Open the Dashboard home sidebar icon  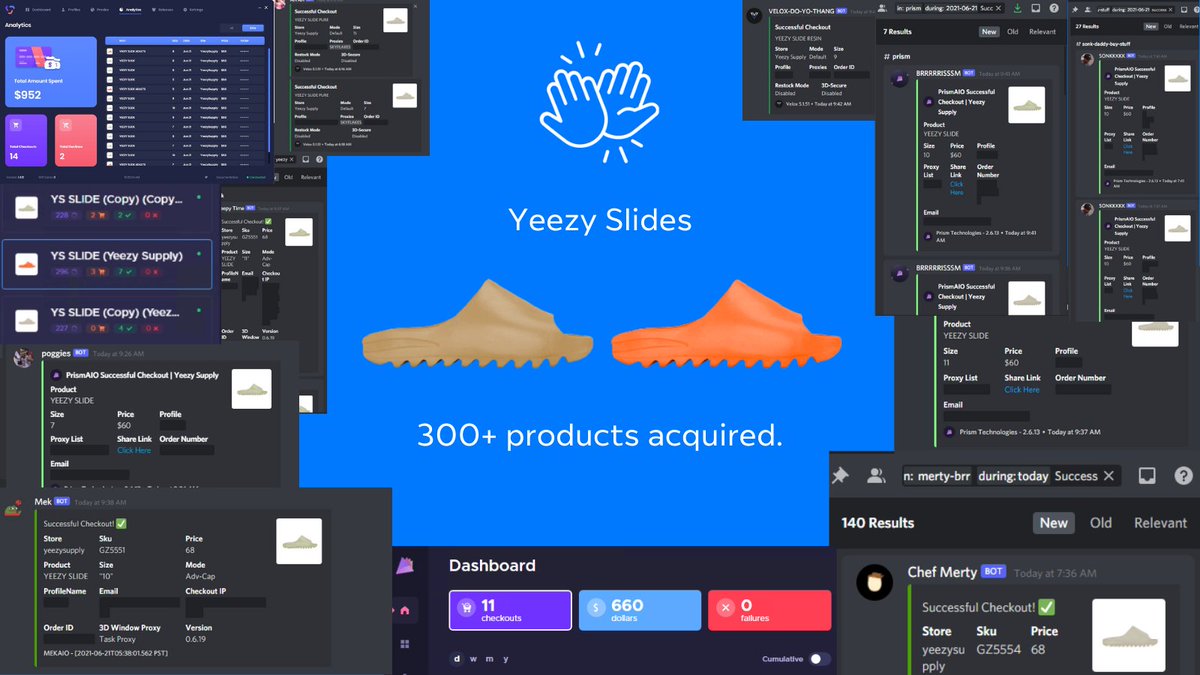pos(404,610)
